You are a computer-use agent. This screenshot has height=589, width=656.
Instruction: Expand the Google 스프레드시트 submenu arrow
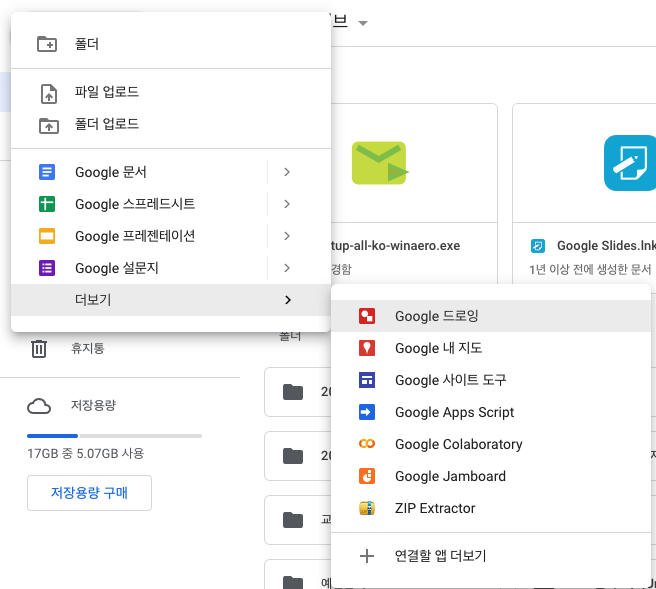(x=287, y=204)
